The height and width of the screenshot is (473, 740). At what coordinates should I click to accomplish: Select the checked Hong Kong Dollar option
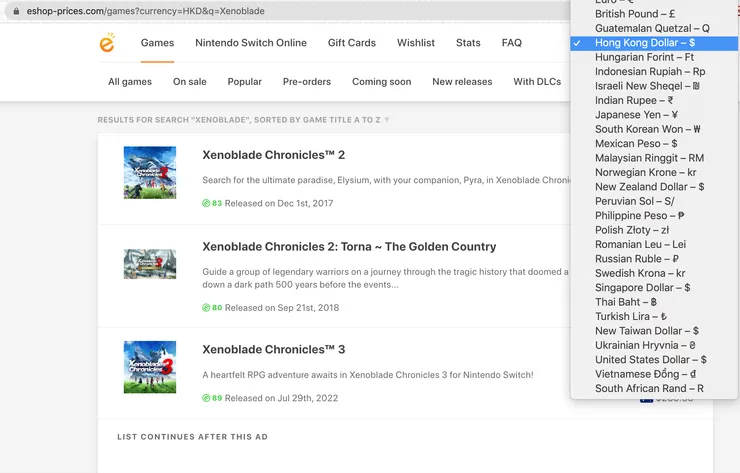(x=654, y=43)
